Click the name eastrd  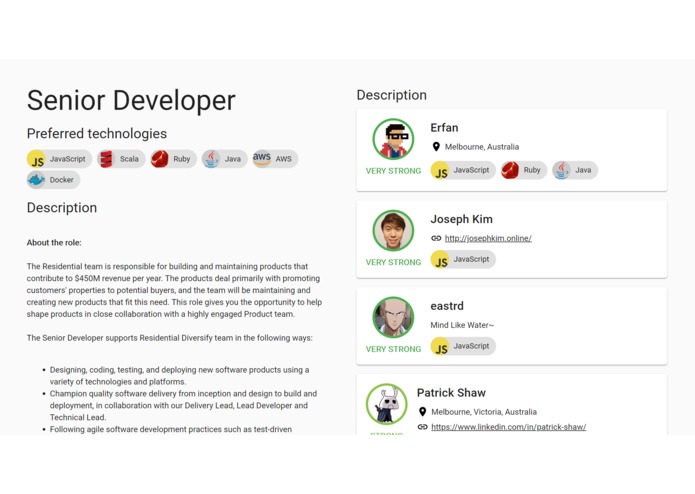tap(447, 306)
